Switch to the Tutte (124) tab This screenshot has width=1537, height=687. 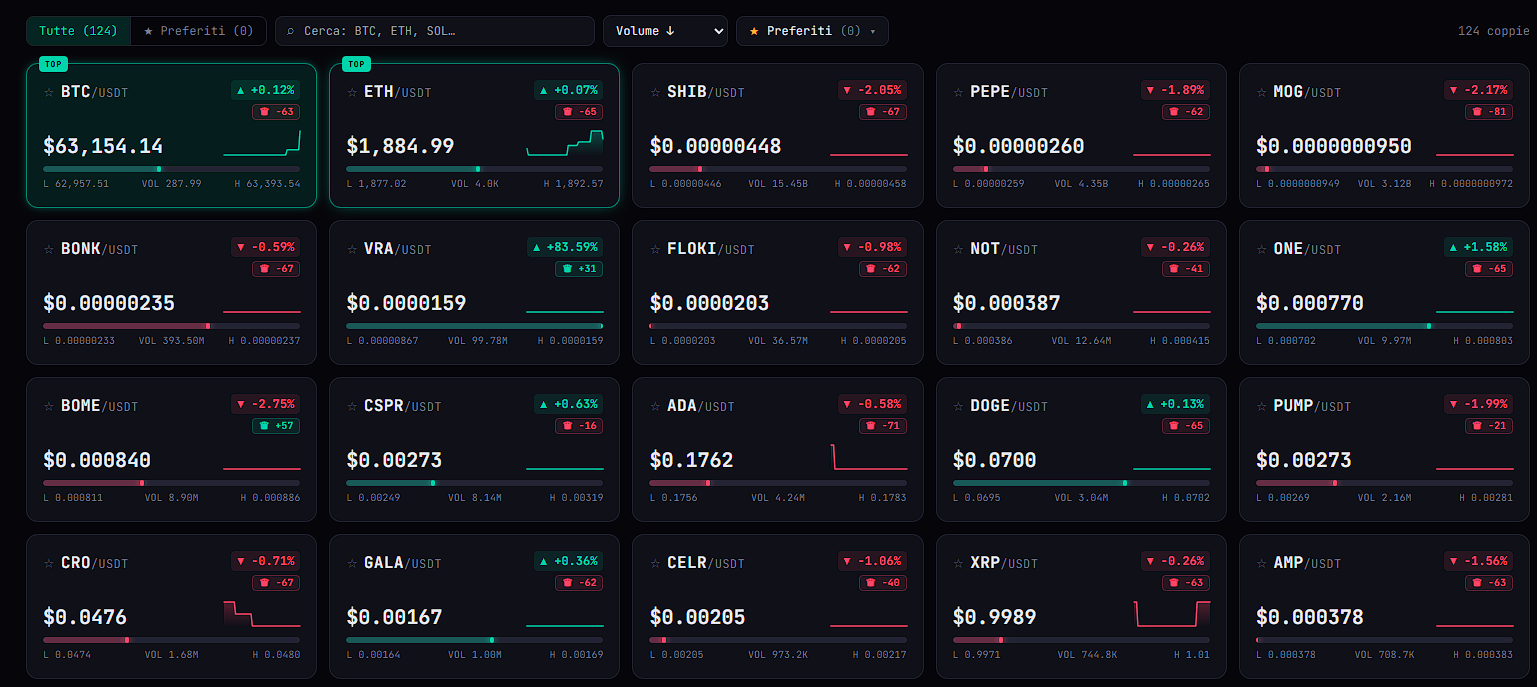79,31
